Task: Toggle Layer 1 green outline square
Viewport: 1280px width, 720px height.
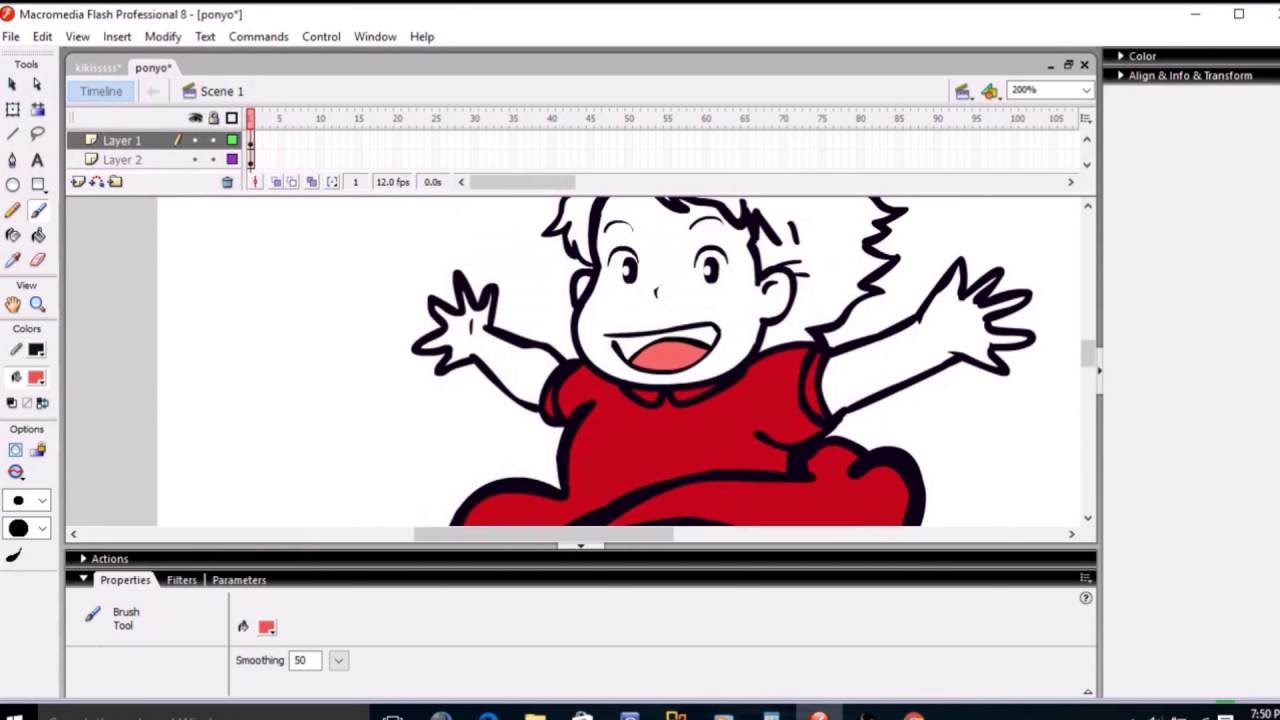Action: tap(232, 141)
